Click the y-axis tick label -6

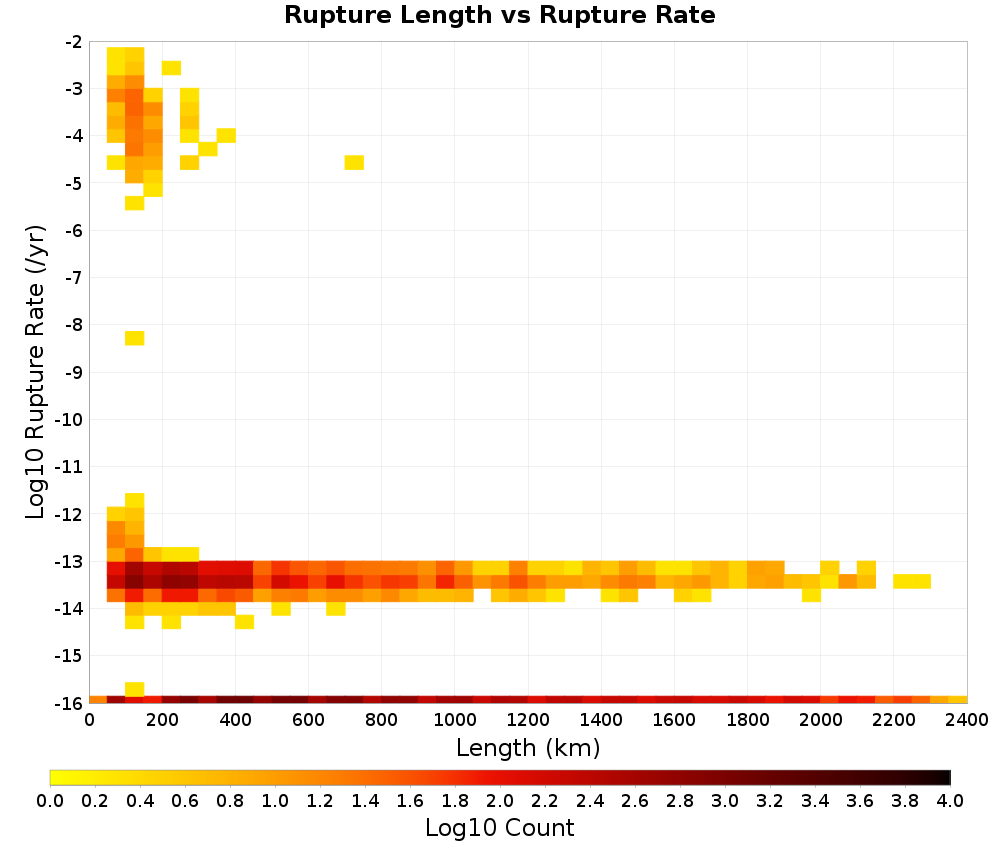pyautogui.click(x=73, y=231)
